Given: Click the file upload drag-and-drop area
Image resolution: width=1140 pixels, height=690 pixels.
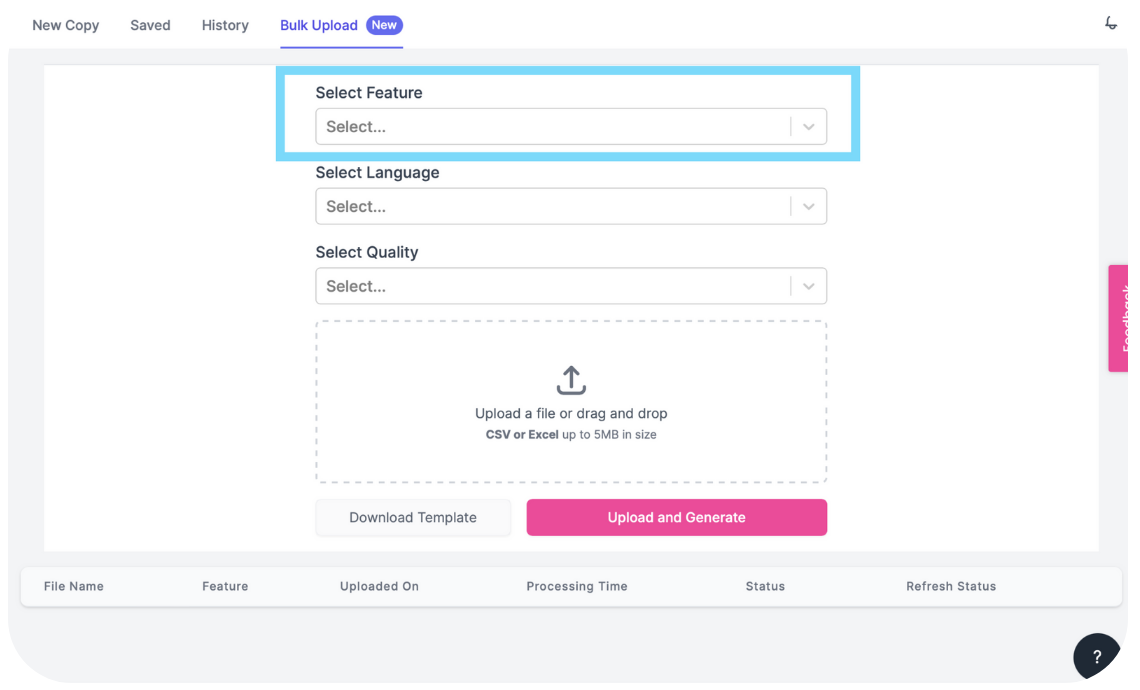Looking at the screenshot, I should [x=571, y=402].
